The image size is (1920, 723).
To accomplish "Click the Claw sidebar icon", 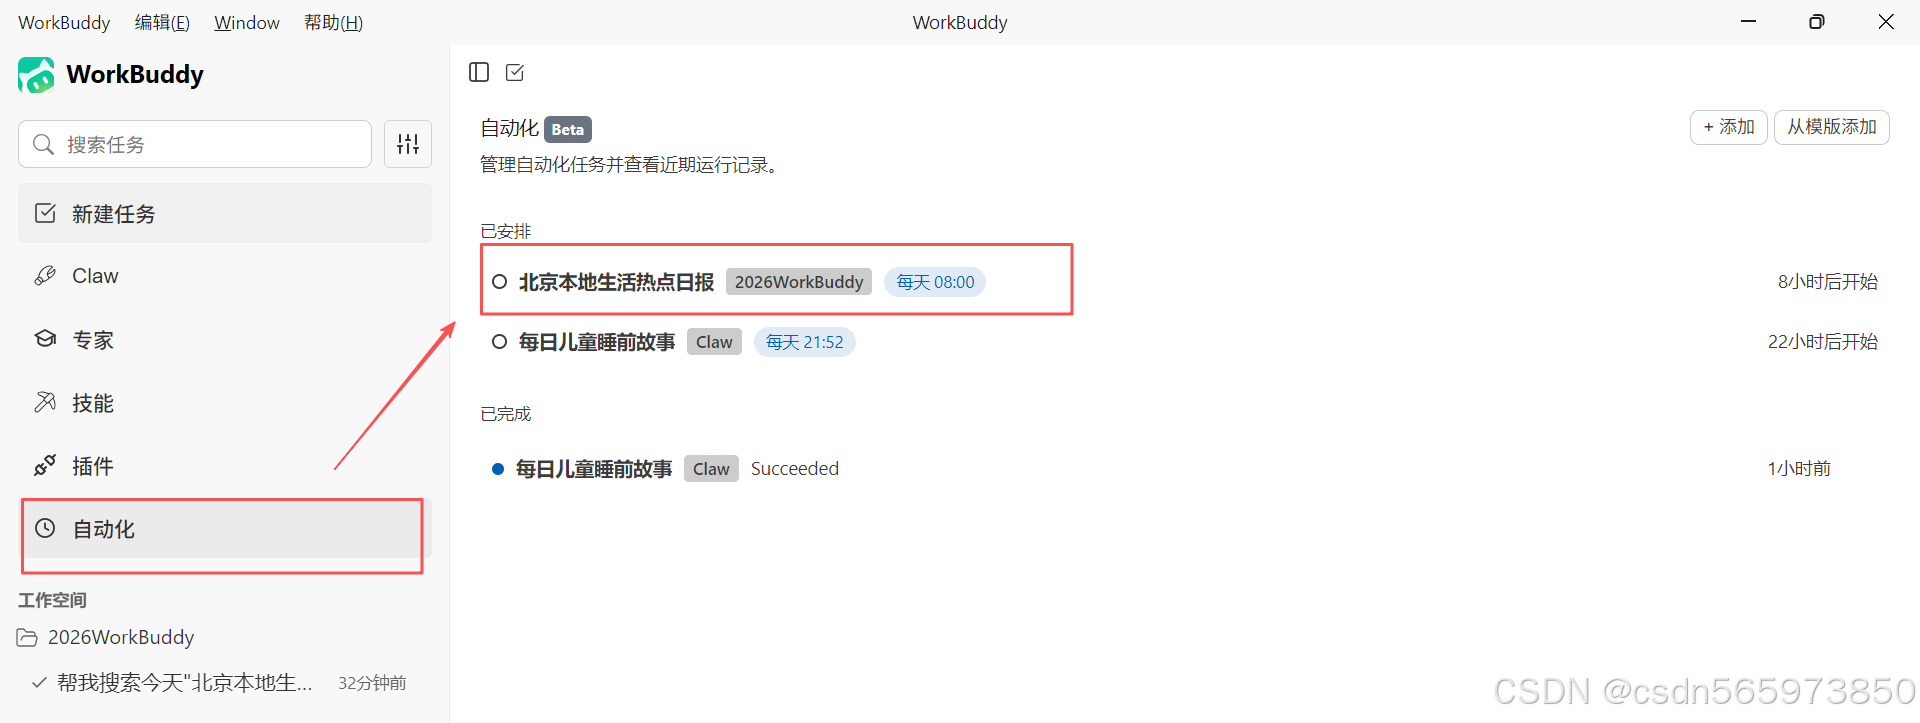I will click(x=45, y=276).
